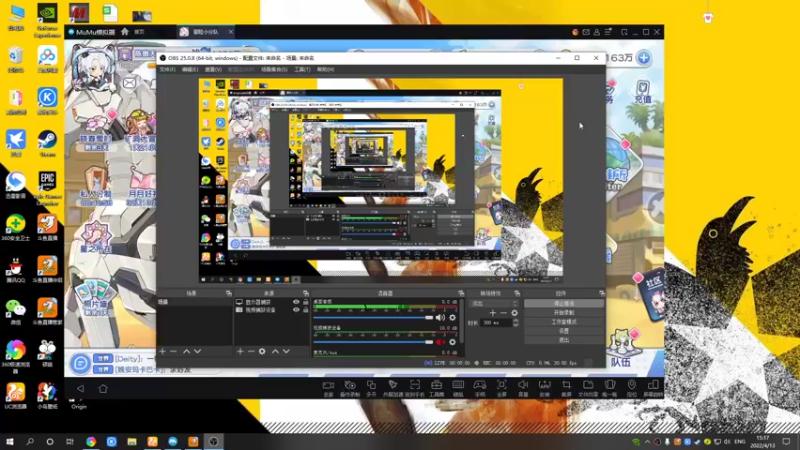Pop out the Audio Mixer dock panel
800x450 pixels.
[461, 293]
